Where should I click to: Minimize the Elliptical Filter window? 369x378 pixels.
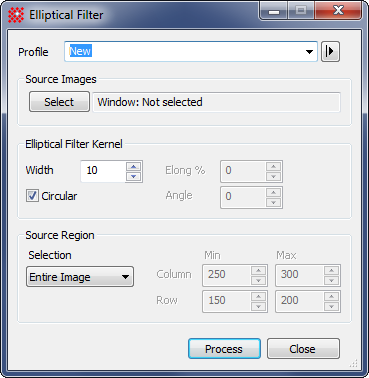pos(274,11)
